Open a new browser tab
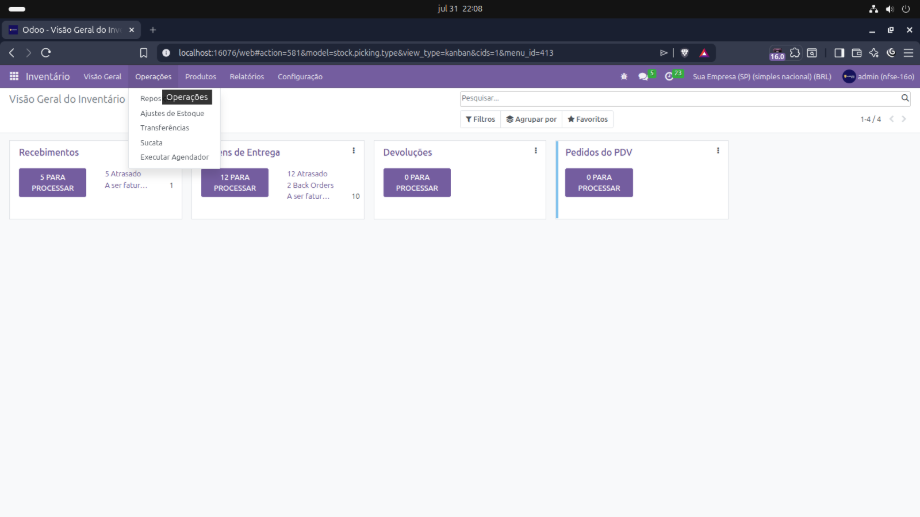The height and width of the screenshot is (517, 920). [153, 30]
